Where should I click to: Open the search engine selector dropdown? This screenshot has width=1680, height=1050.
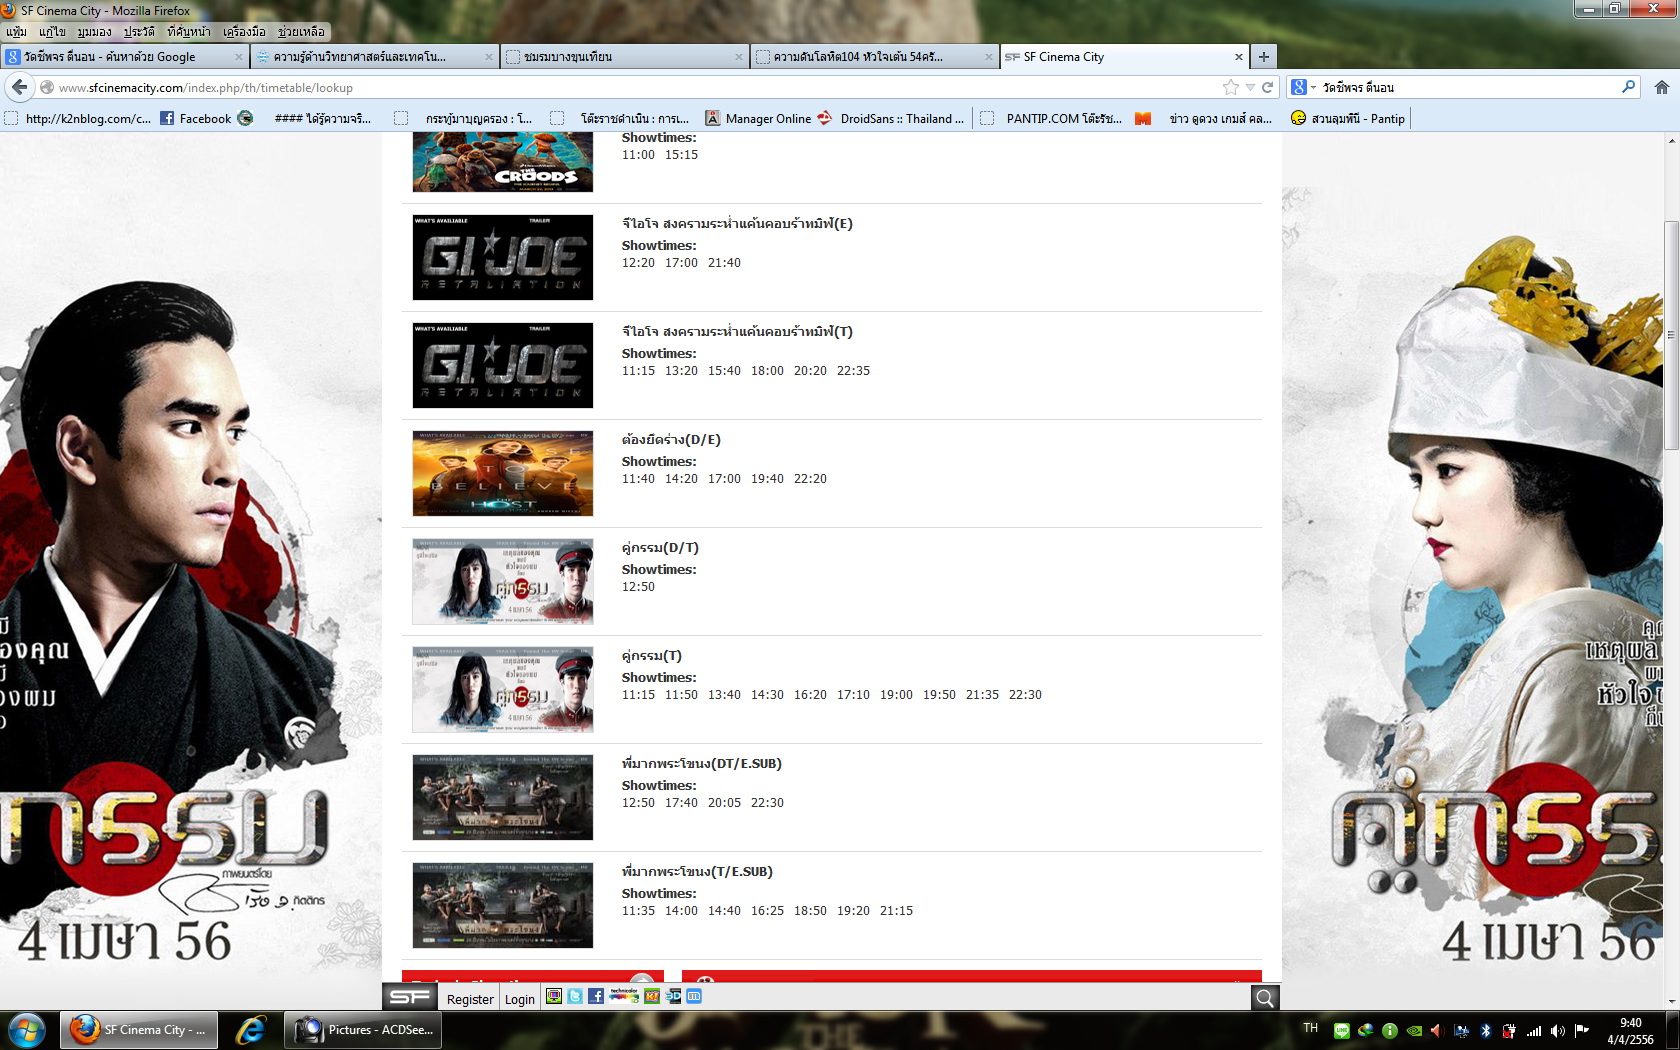click(x=1302, y=87)
